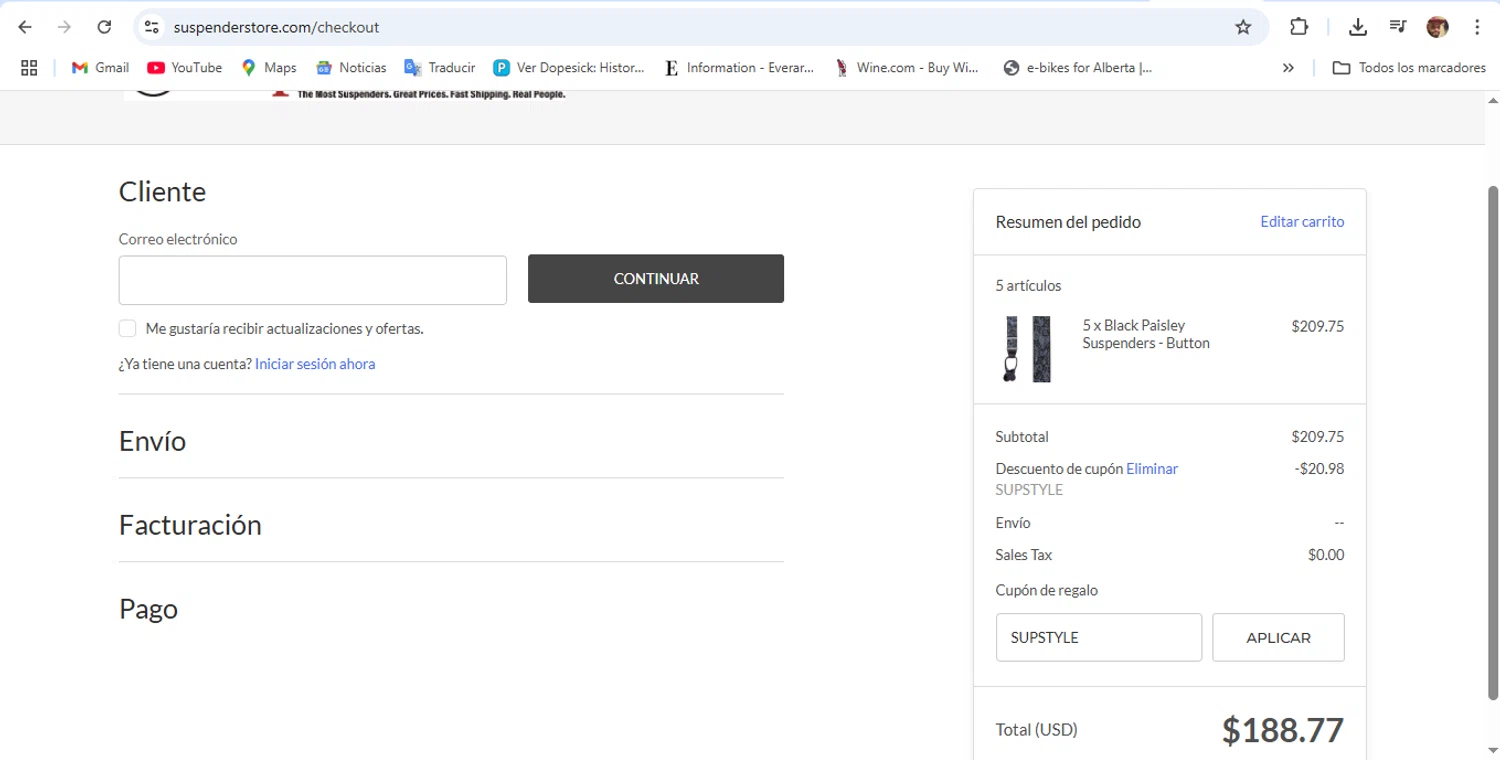Click the Black Paisley Suspenders thumbnail

coord(1027,349)
